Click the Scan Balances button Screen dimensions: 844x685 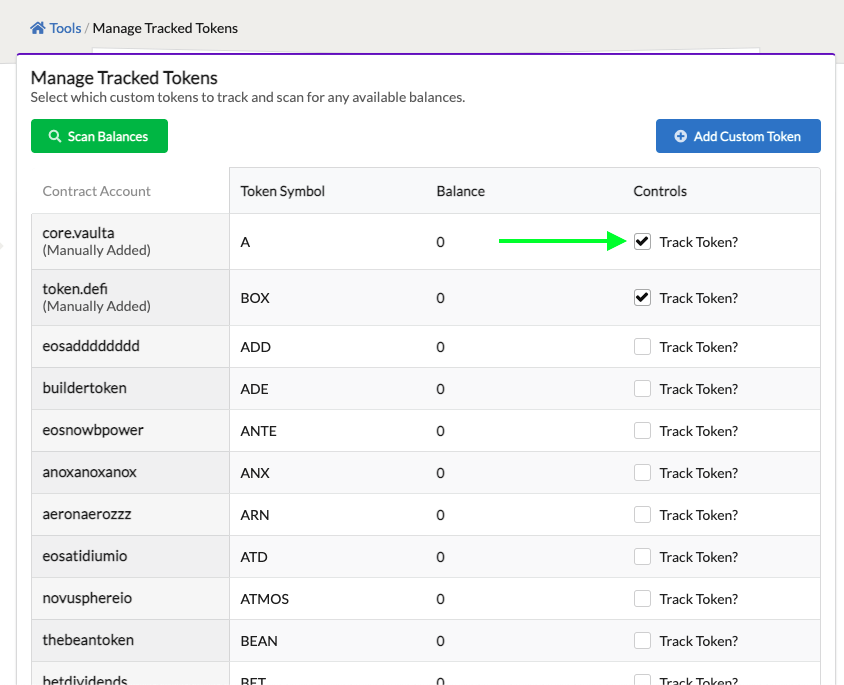click(99, 136)
